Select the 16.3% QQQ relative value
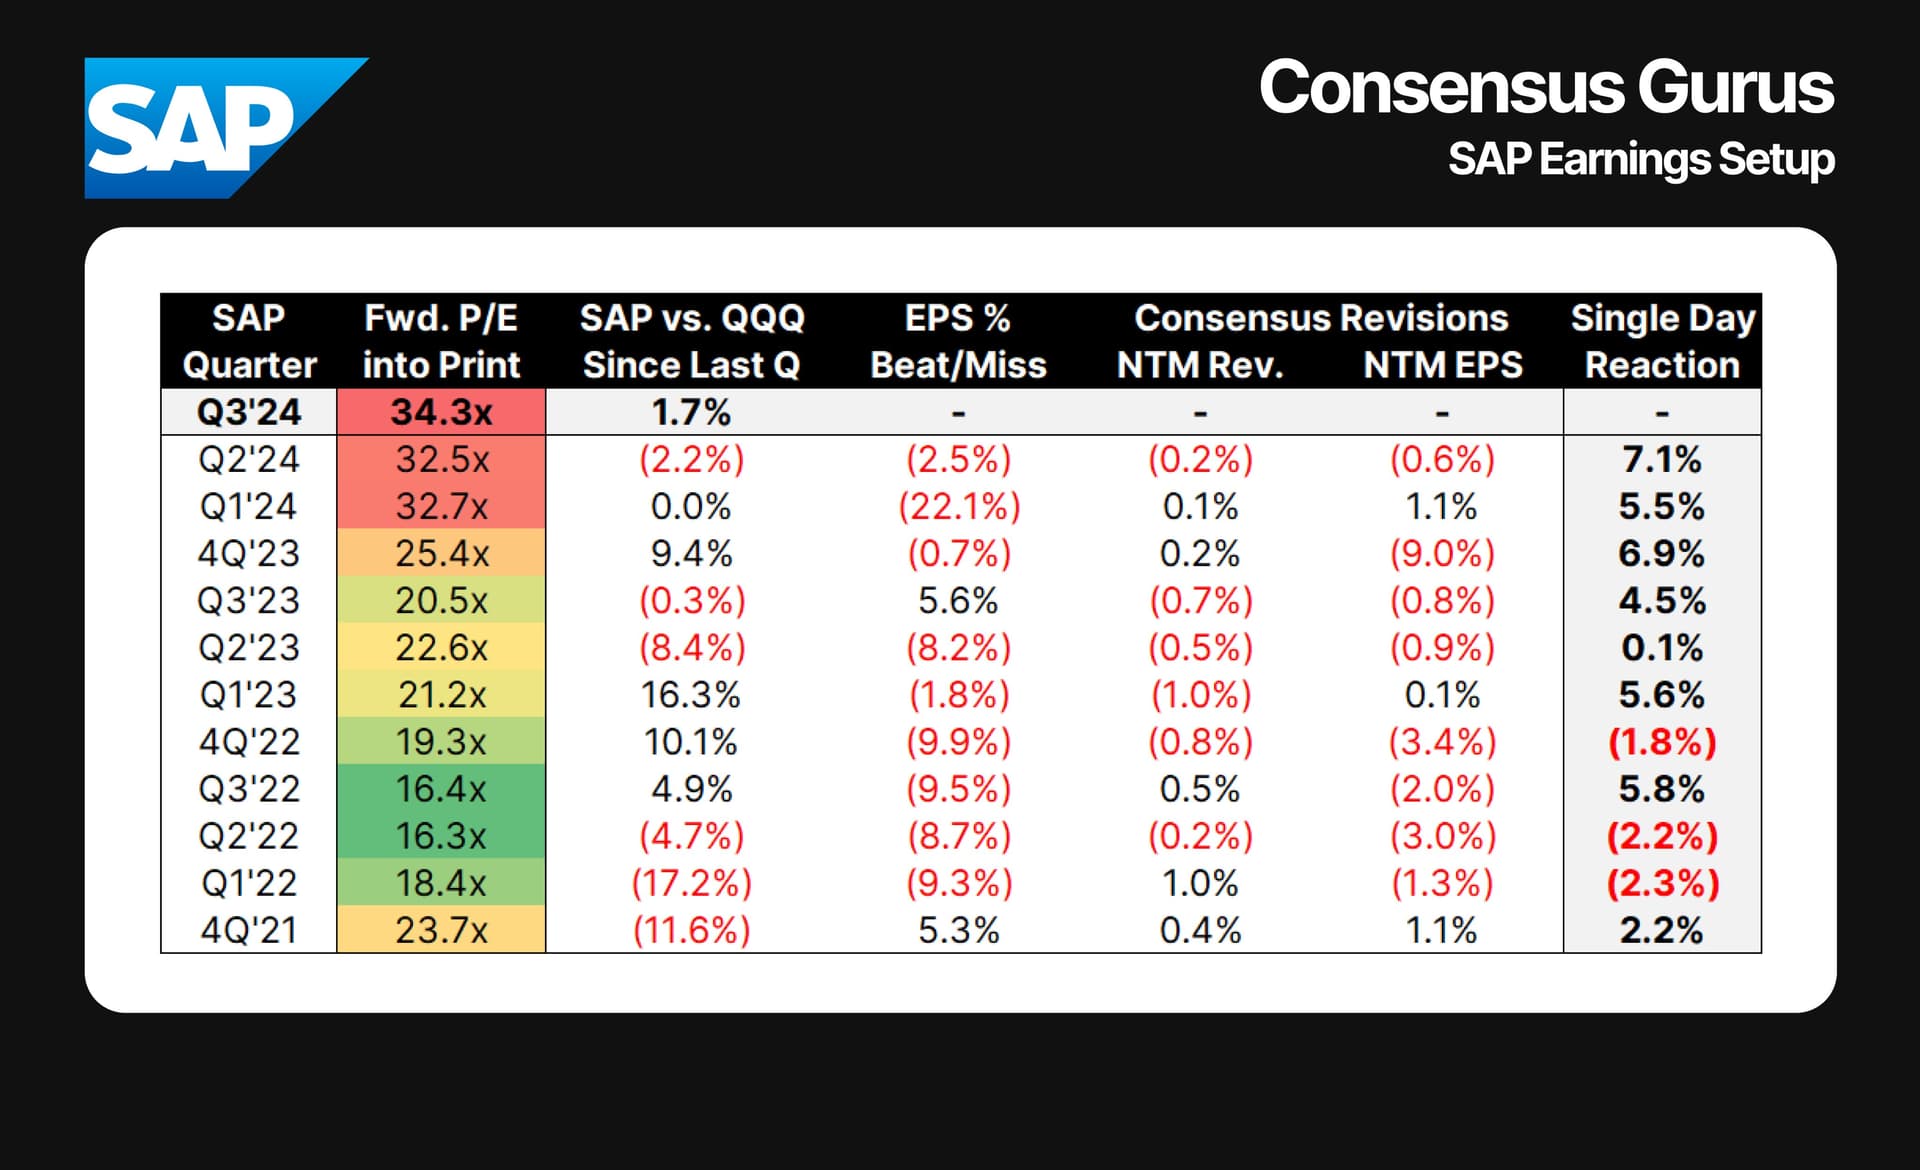Image resolution: width=1920 pixels, height=1170 pixels. [x=691, y=695]
